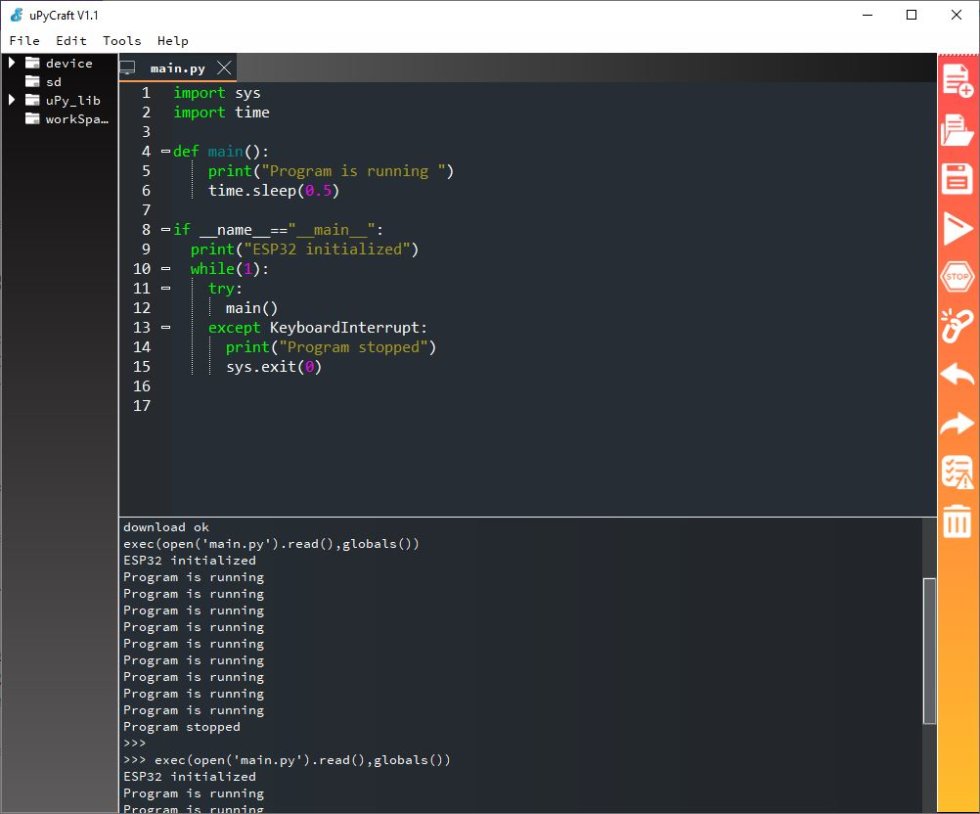Undo with the left curved arrow icon

957,374
